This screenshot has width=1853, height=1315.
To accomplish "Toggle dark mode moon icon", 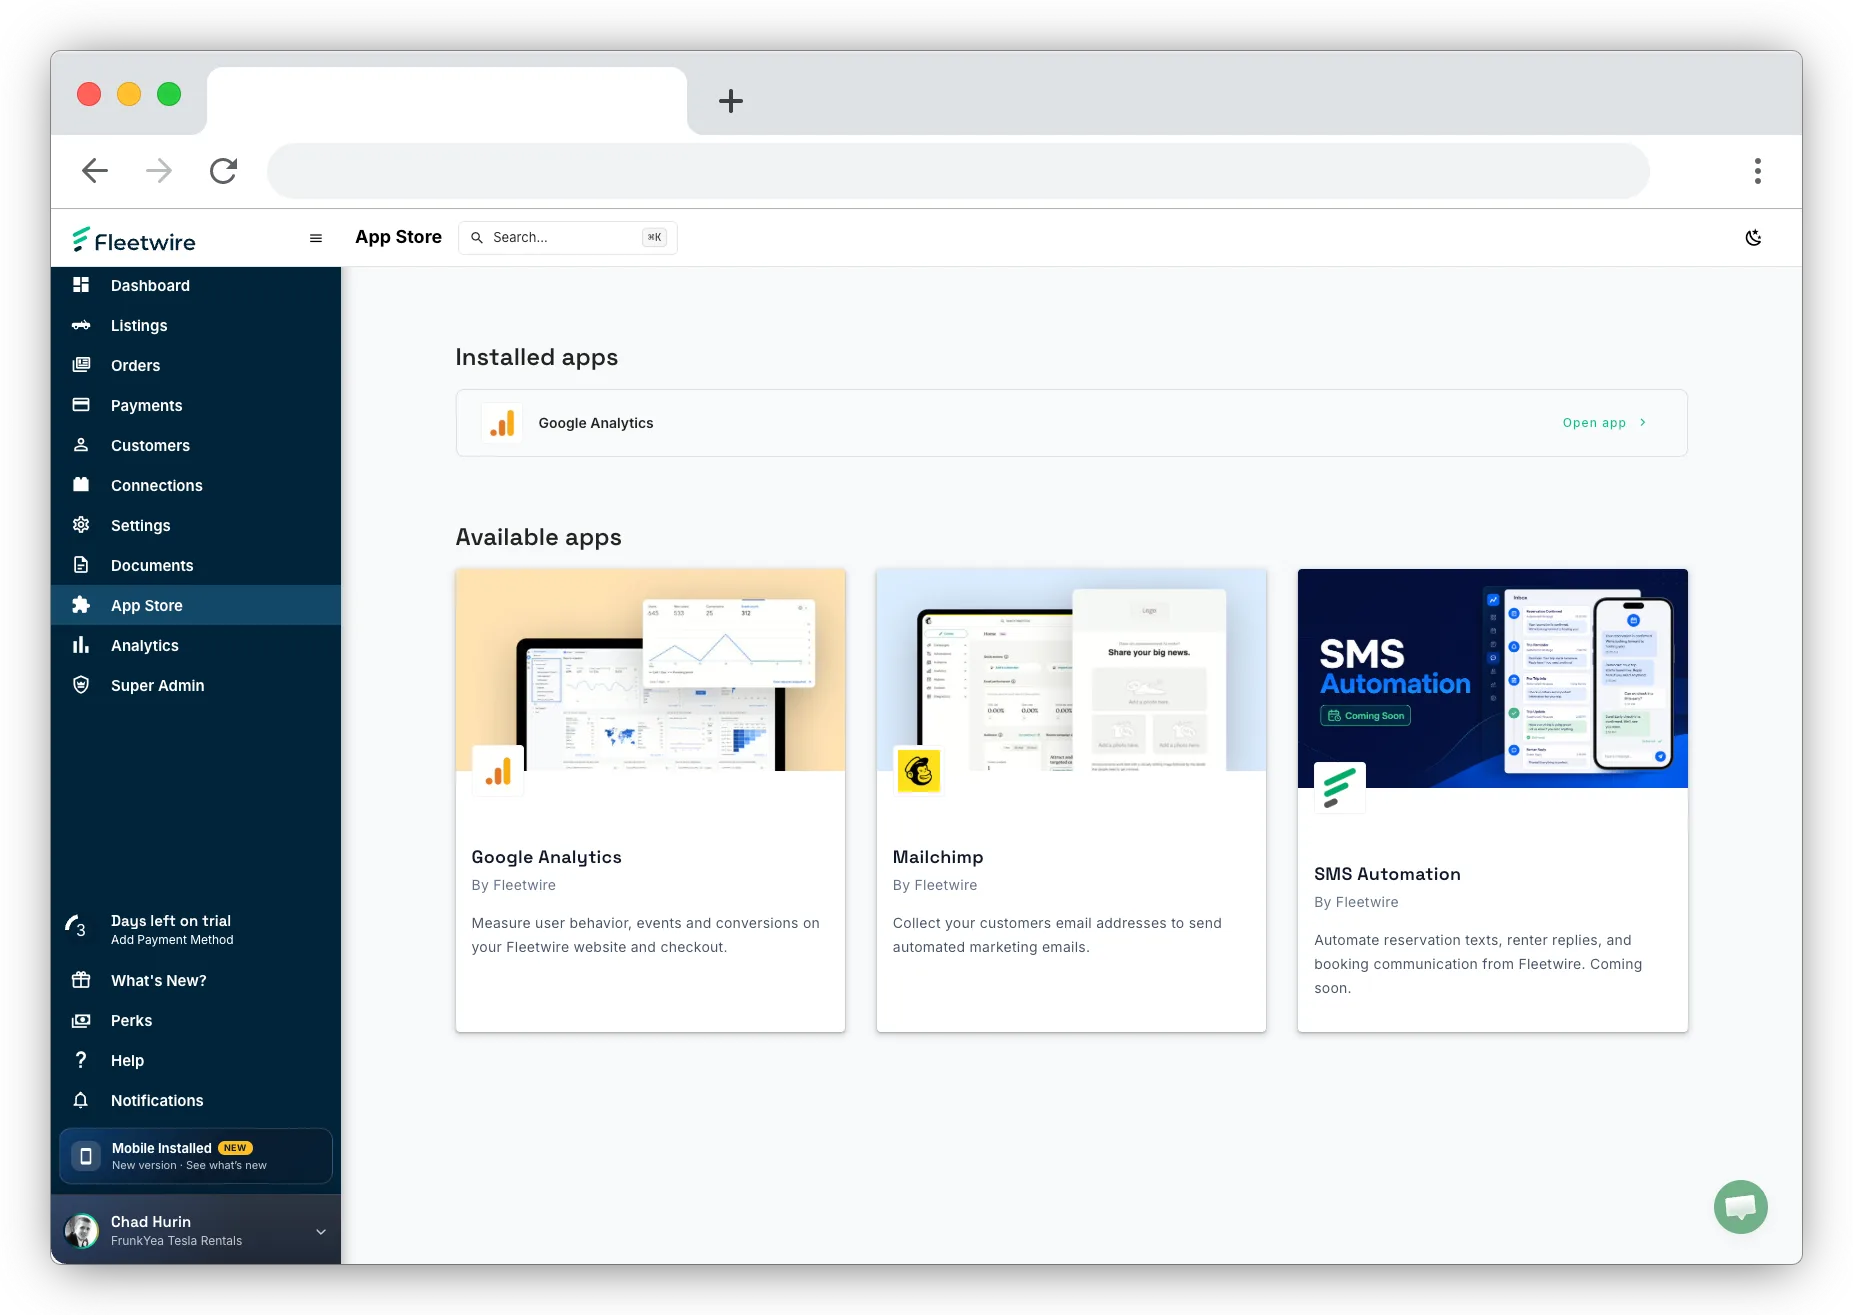I will coord(1753,238).
